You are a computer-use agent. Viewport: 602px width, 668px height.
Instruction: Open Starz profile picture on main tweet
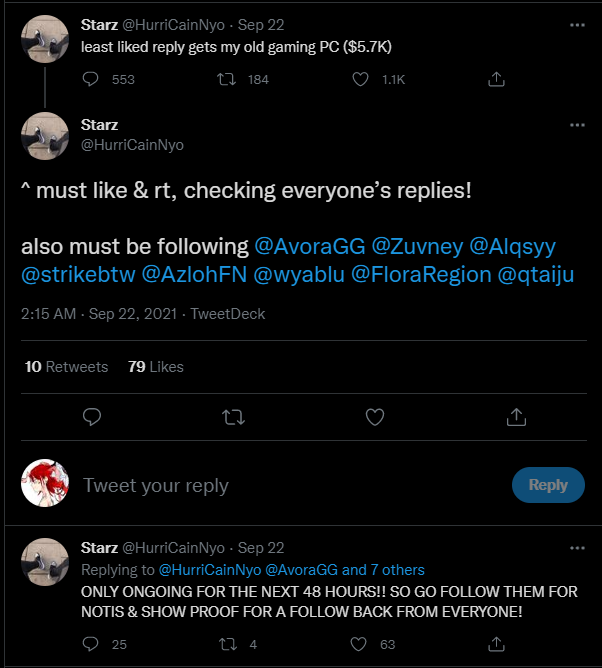(45, 135)
